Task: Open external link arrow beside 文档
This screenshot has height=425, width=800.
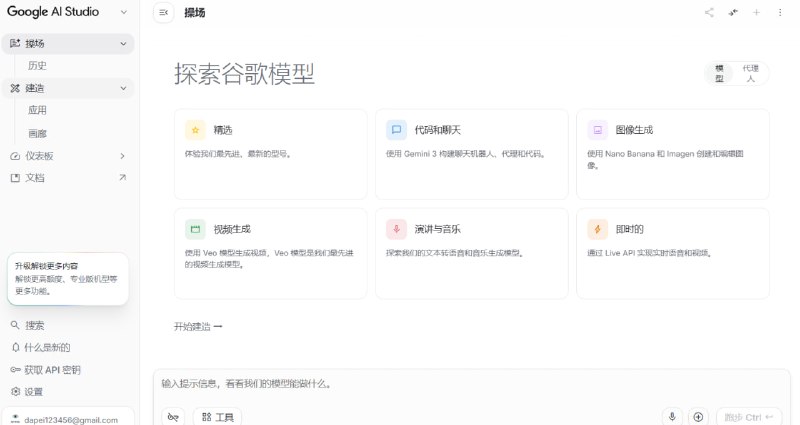Action: pos(122,178)
